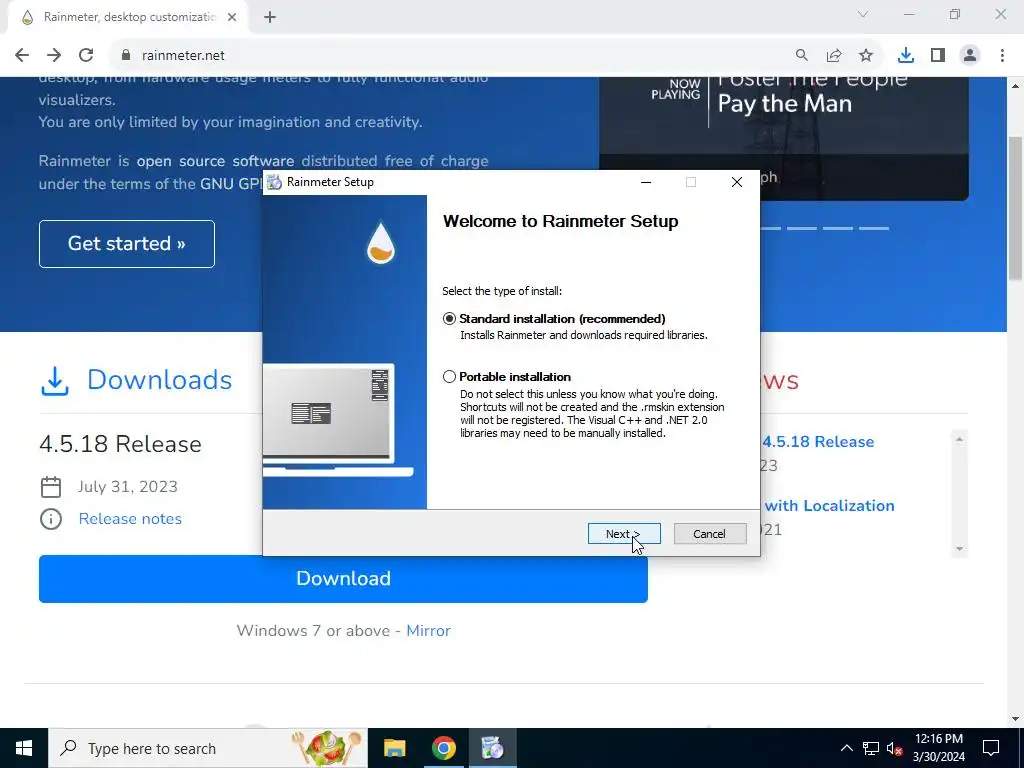This screenshot has height=768, width=1024.
Task: Close the Rainmeter Setup dialog
Action: point(737,182)
